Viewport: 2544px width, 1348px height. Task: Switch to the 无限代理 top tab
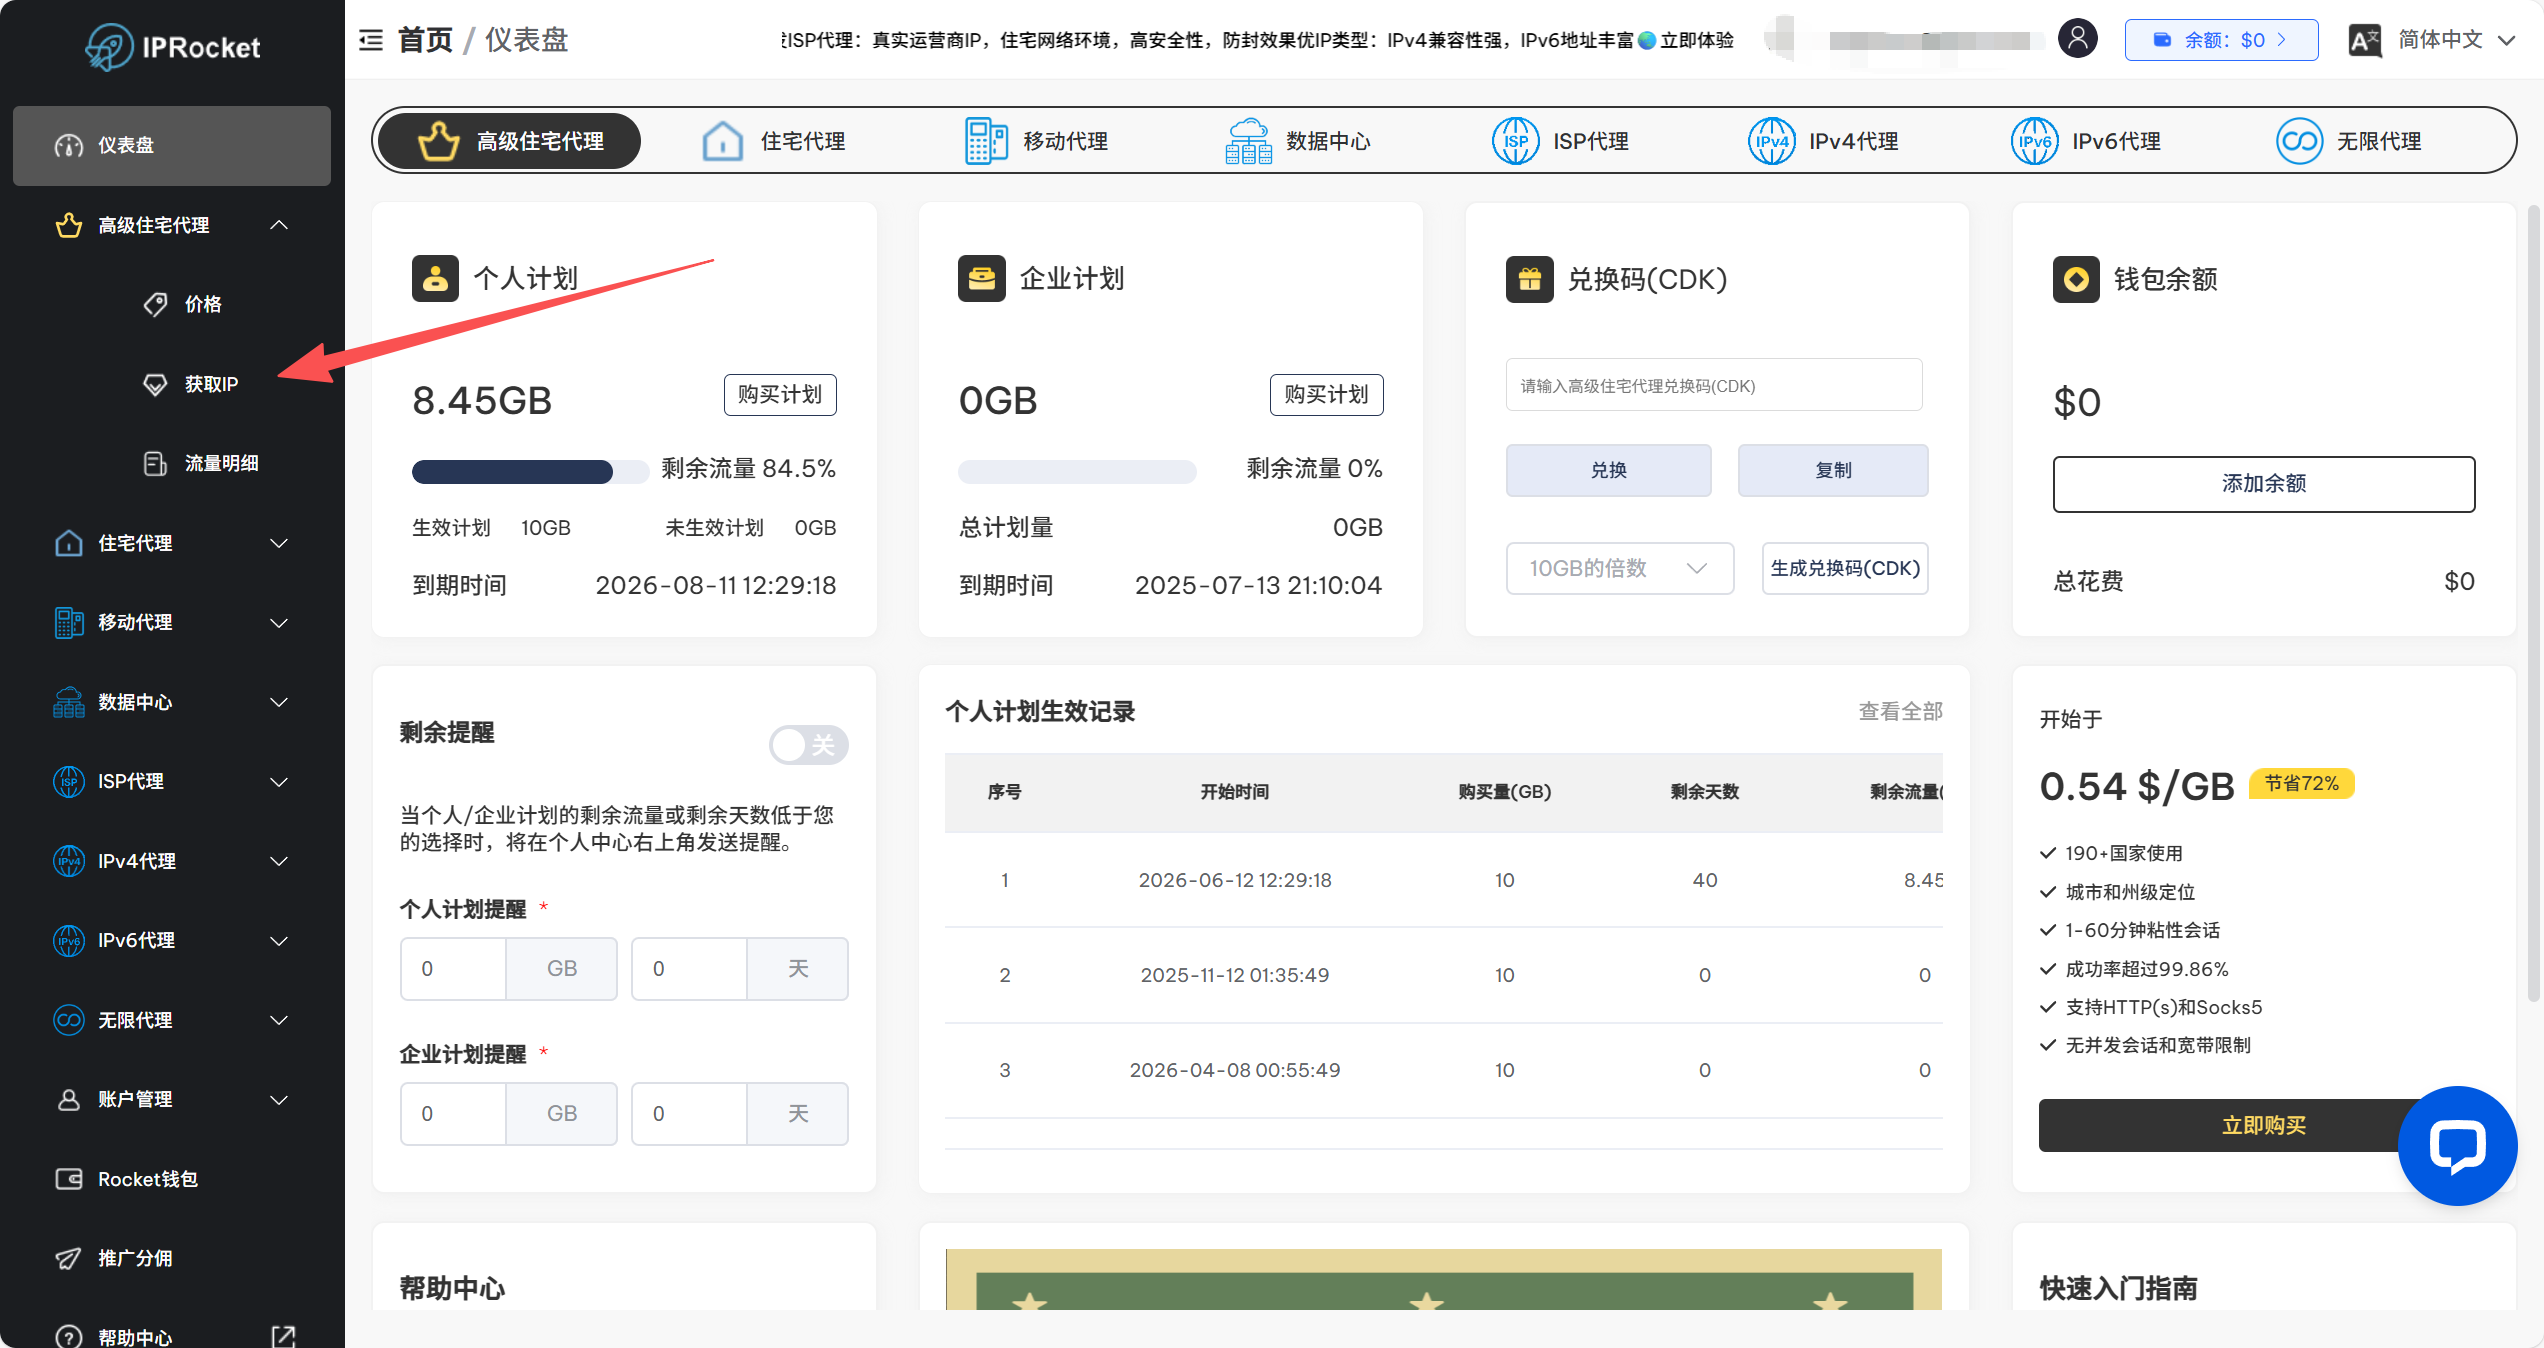click(x=2349, y=141)
